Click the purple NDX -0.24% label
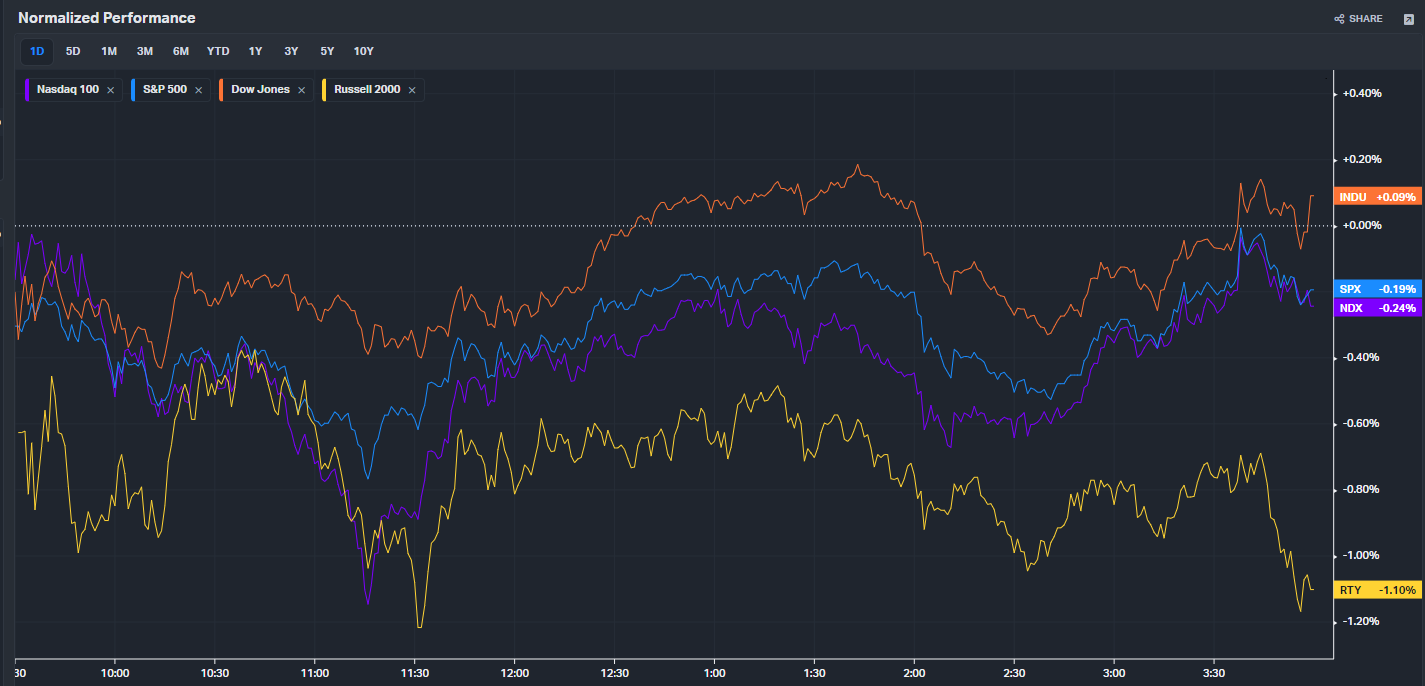Screen dimensions: 1425x686 (1377, 308)
